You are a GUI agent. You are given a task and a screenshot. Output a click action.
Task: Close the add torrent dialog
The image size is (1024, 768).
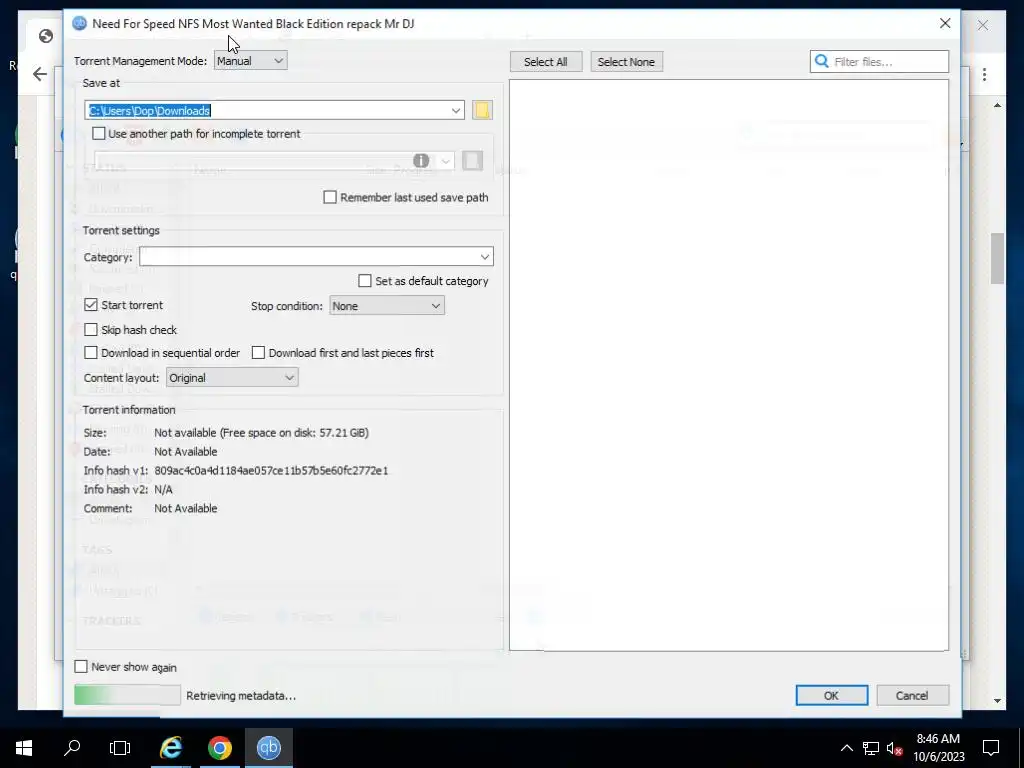coord(945,24)
